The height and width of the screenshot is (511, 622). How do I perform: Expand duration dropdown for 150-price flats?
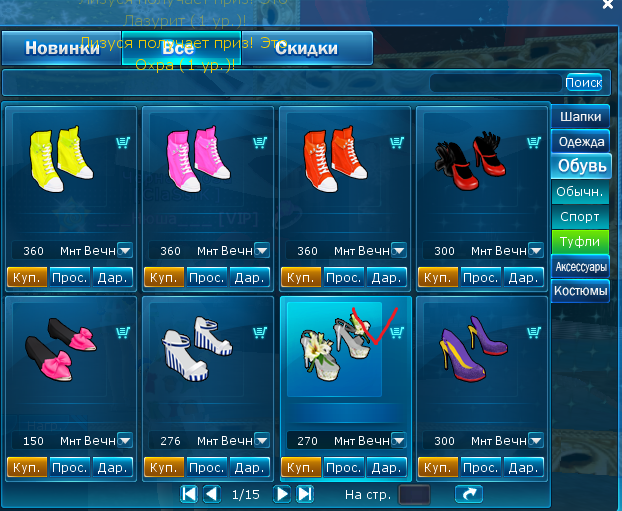pyautogui.click(x=125, y=440)
